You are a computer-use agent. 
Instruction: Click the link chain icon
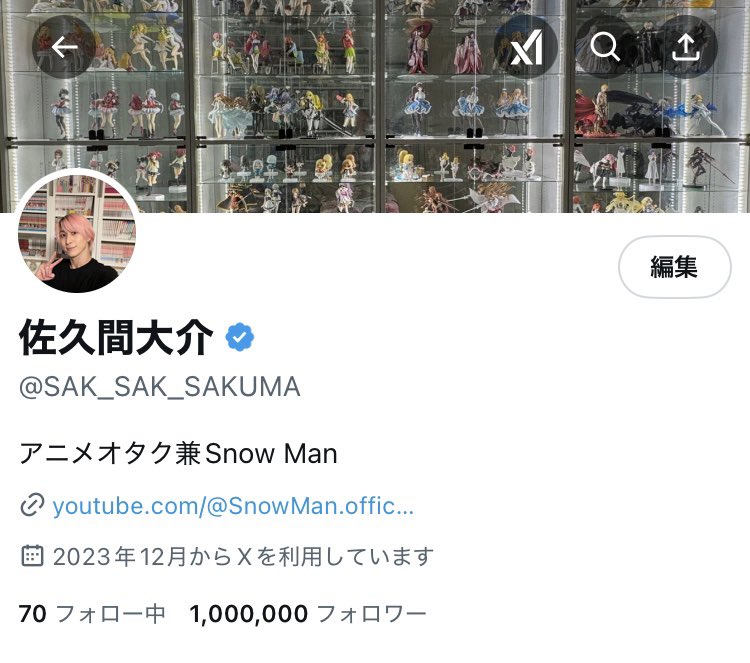pos(32,505)
